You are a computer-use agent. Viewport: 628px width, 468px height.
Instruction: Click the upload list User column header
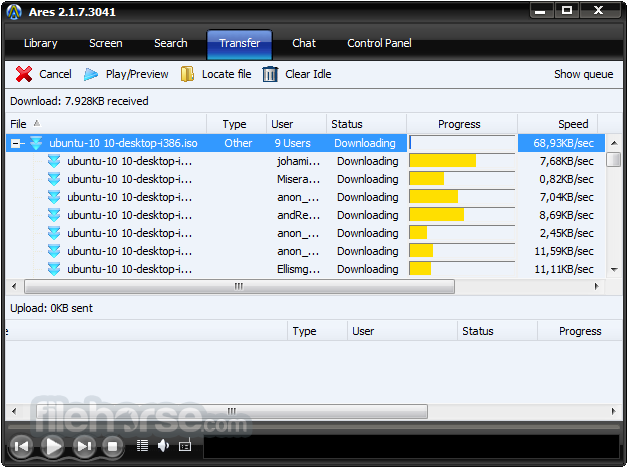click(402, 331)
